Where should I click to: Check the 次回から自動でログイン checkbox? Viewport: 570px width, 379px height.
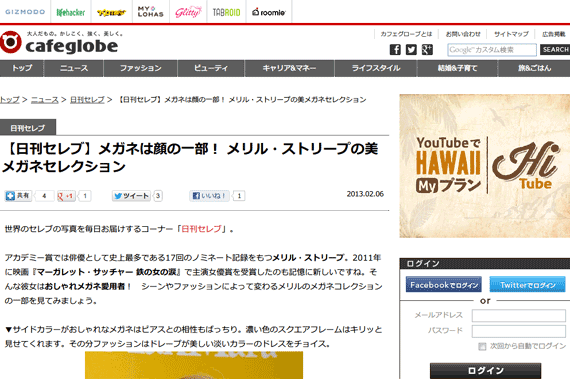(482, 346)
